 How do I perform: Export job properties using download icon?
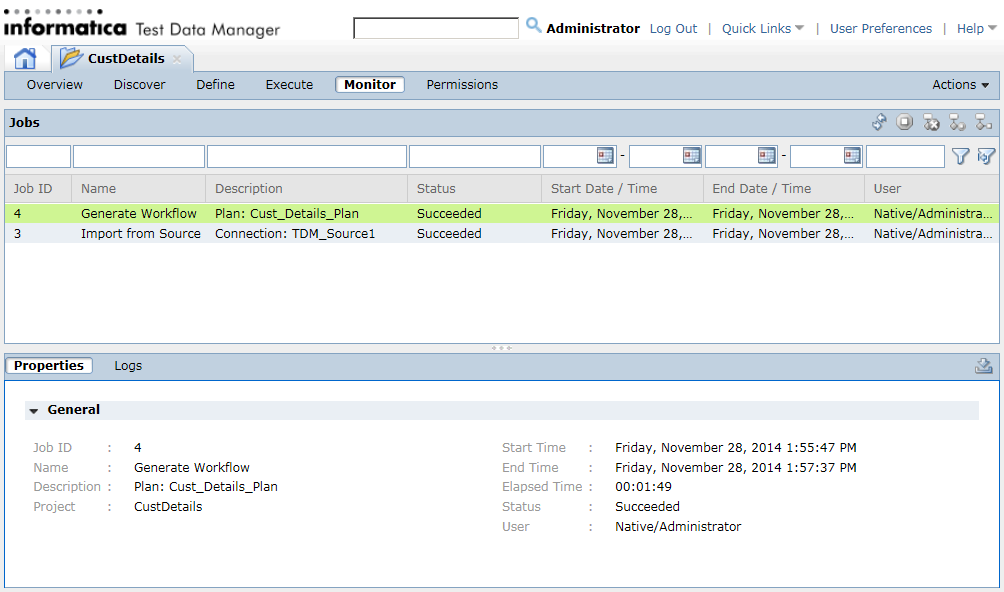point(984,365)
